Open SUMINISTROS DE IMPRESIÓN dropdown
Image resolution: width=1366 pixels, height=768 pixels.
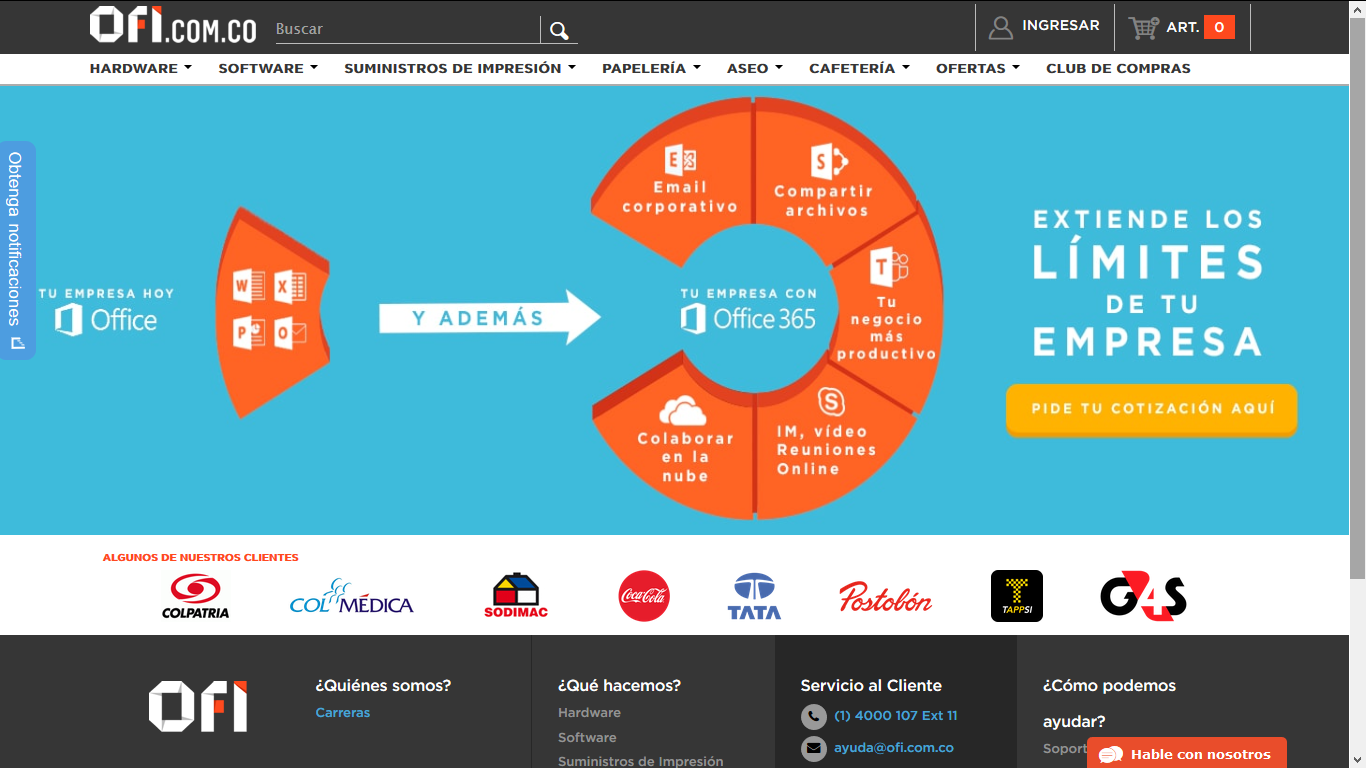click(460, 68)
